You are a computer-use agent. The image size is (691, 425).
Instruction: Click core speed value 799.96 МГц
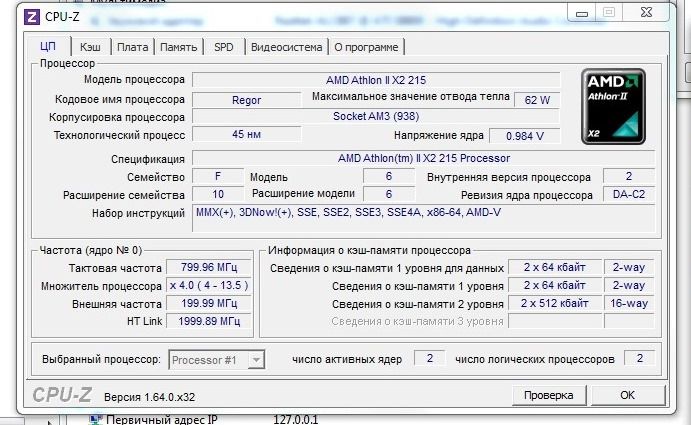209,267
